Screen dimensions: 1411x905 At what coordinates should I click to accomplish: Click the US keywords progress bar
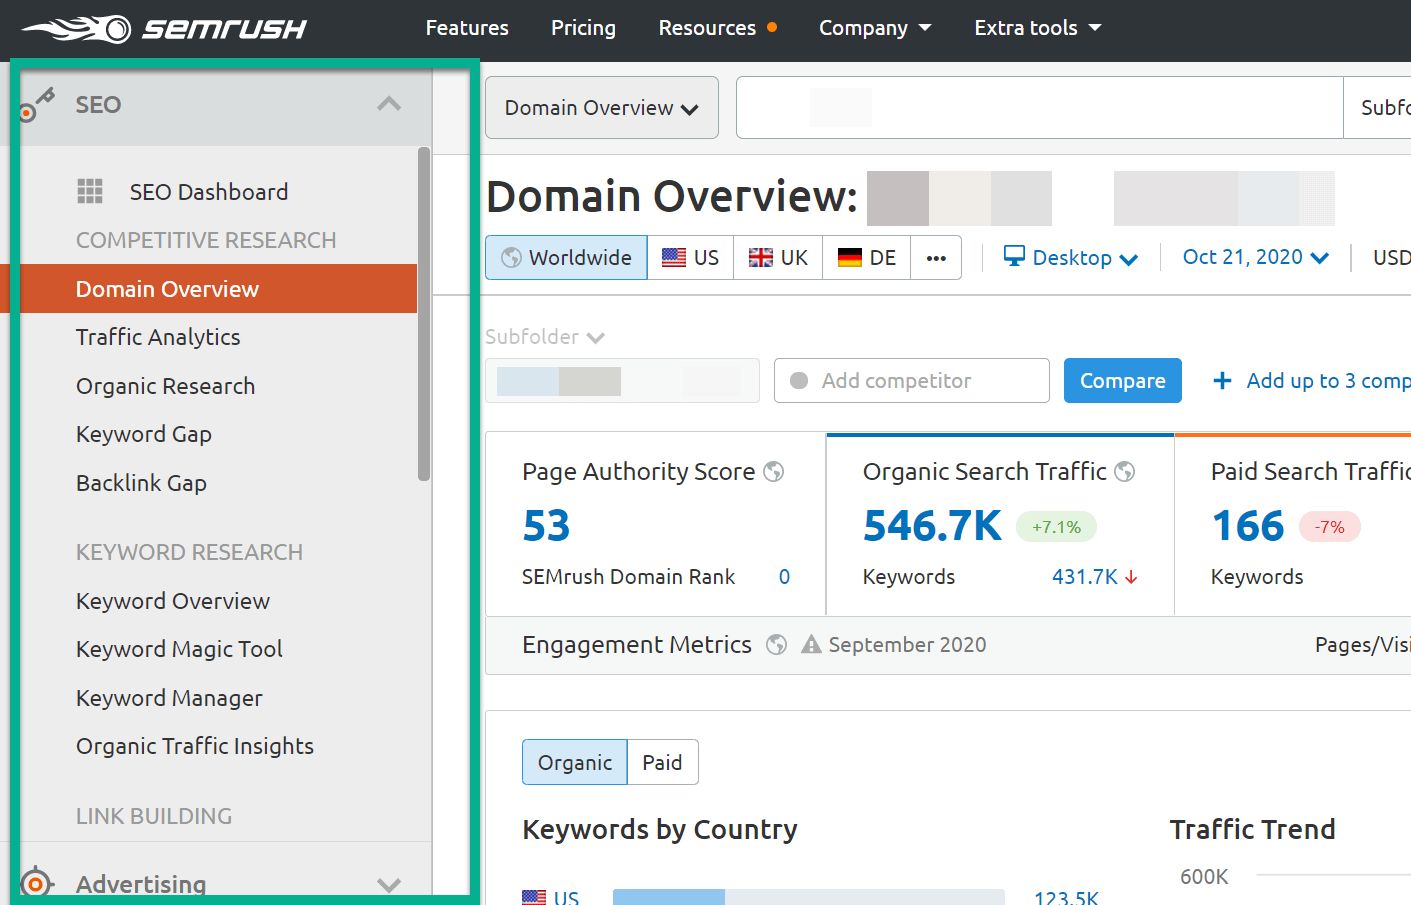(x=809, y=897)
